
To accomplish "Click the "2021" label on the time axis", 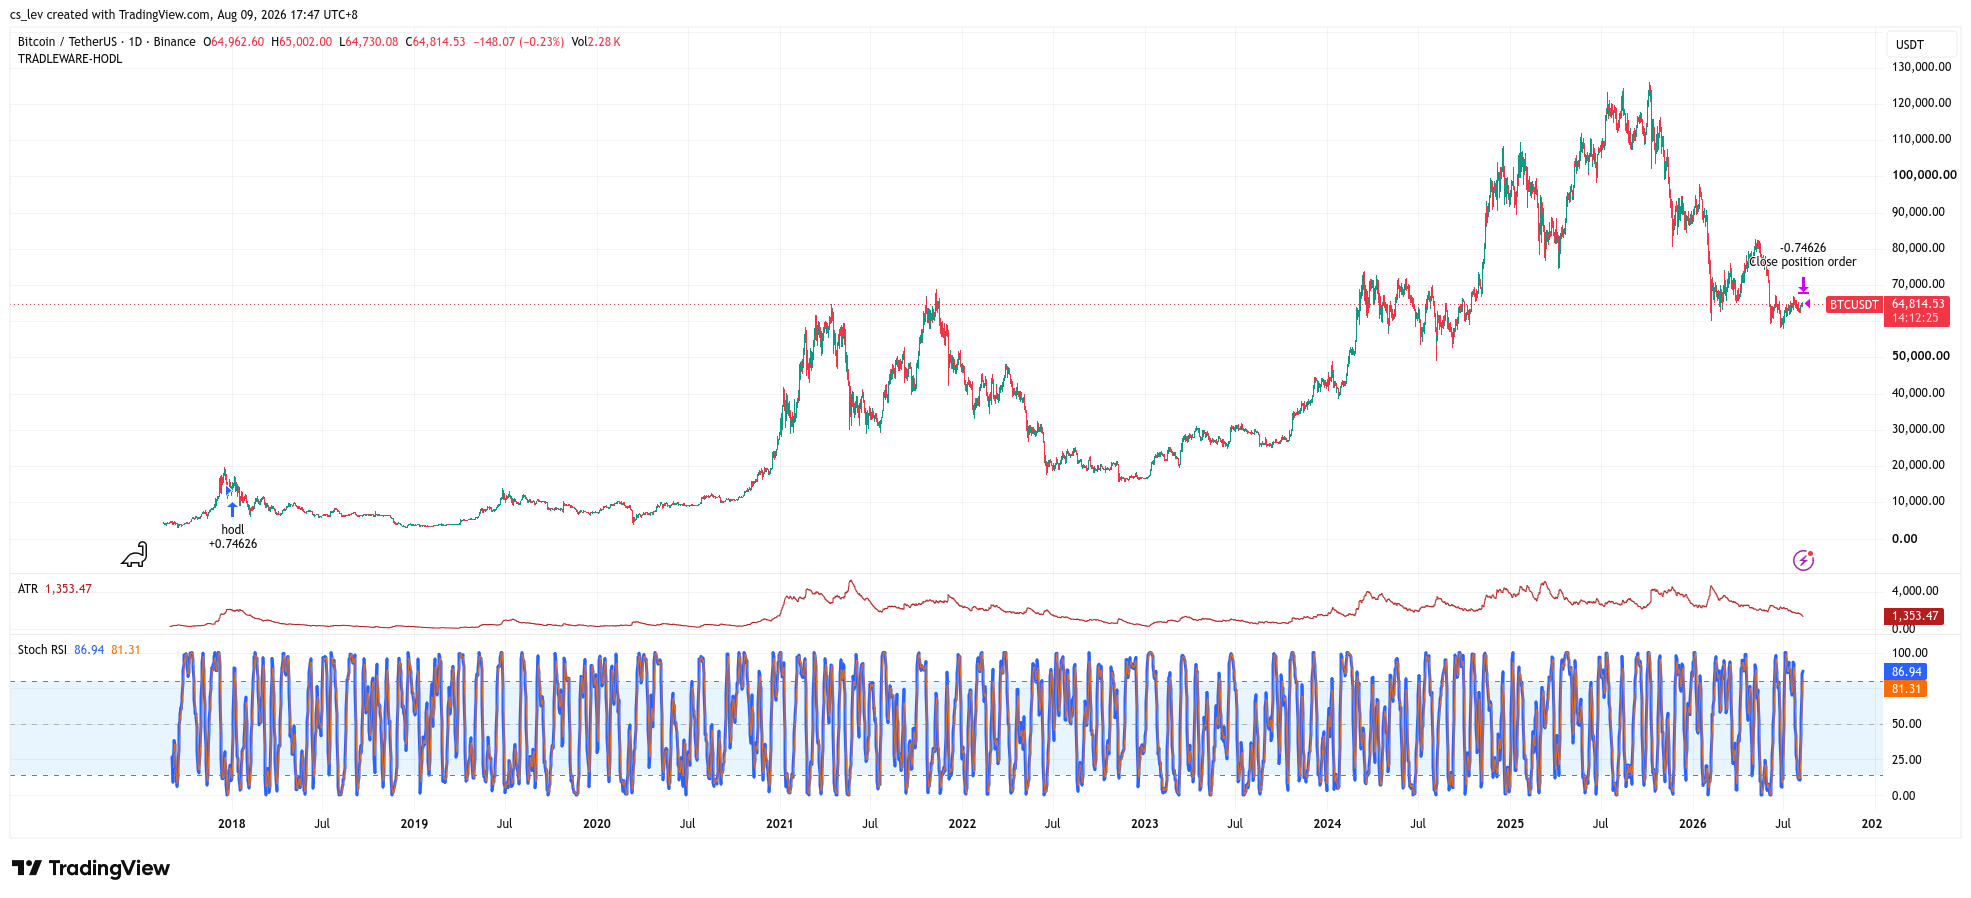I will coord(779,824).
